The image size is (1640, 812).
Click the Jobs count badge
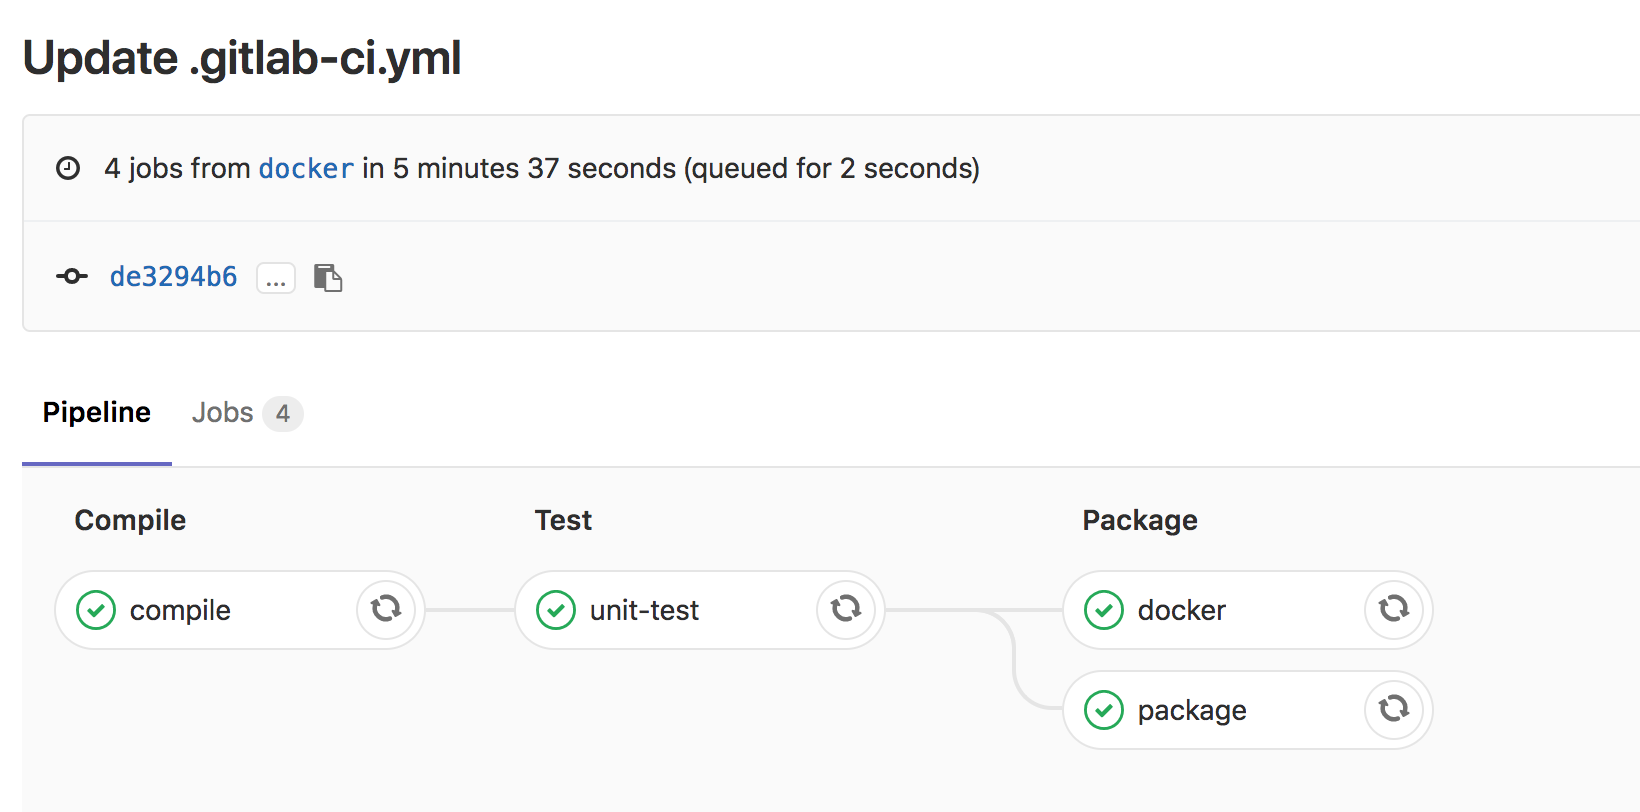pyautogui.click(x=283, y=414)
